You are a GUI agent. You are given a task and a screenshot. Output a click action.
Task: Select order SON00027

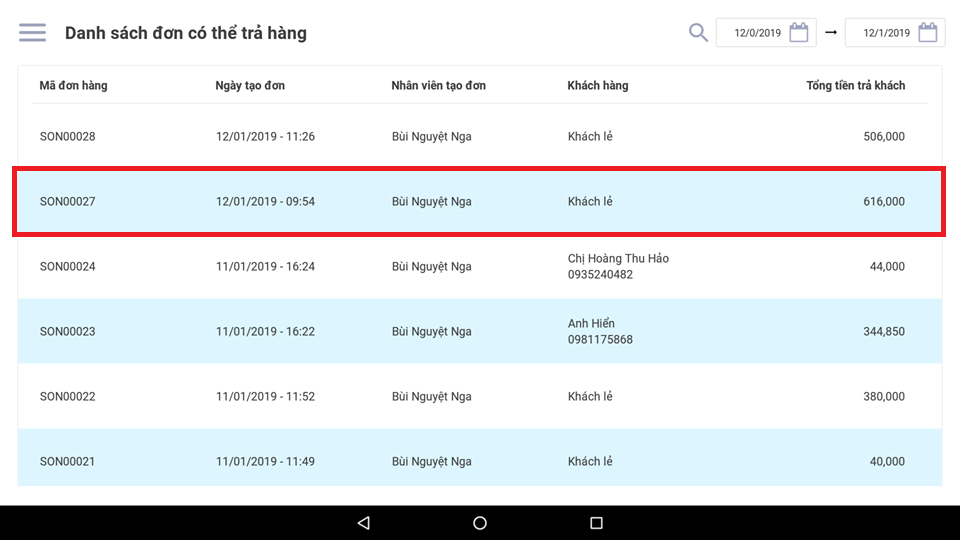pyautogui.click(x=68, y=202)
